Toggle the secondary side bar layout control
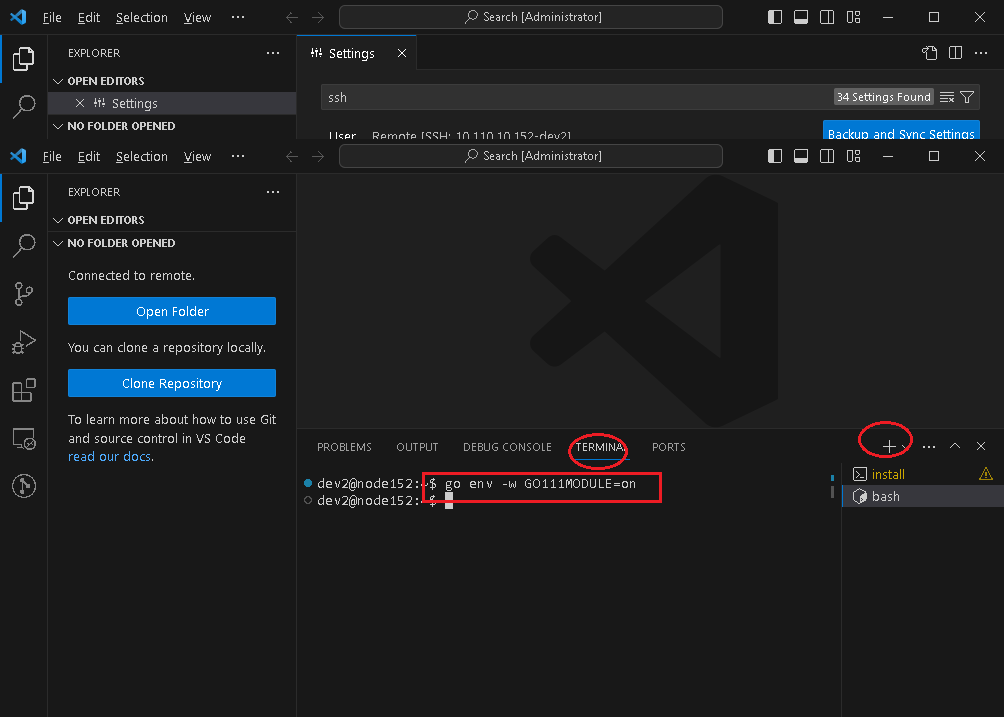This screenshot has width=1004, height=717. (827, 156)
